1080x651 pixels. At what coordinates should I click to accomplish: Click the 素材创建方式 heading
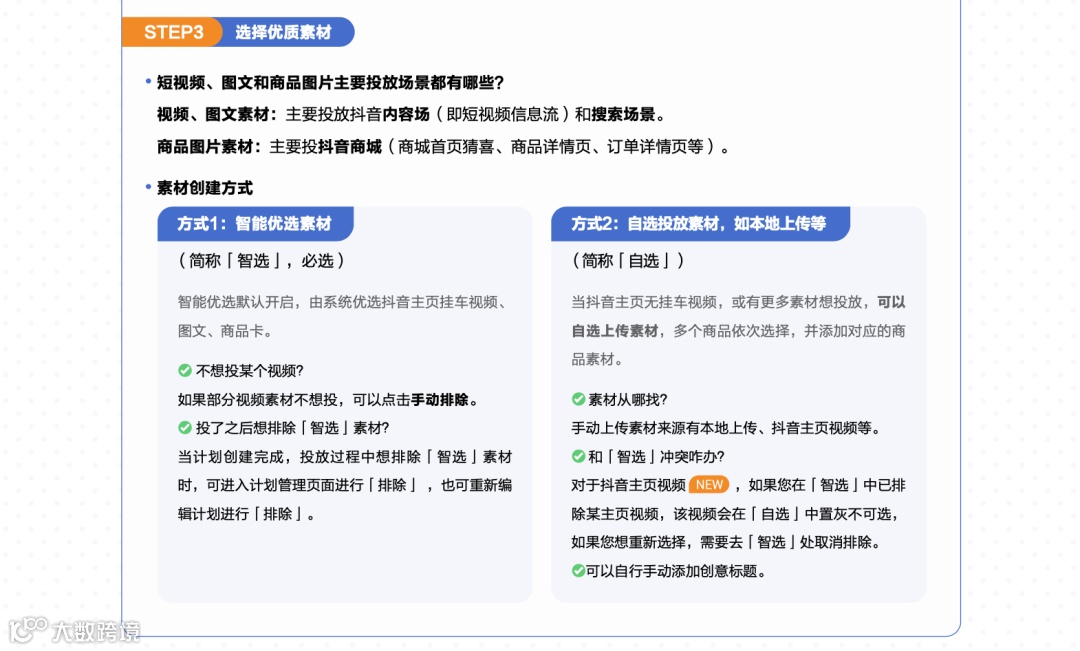pos(205,187)
